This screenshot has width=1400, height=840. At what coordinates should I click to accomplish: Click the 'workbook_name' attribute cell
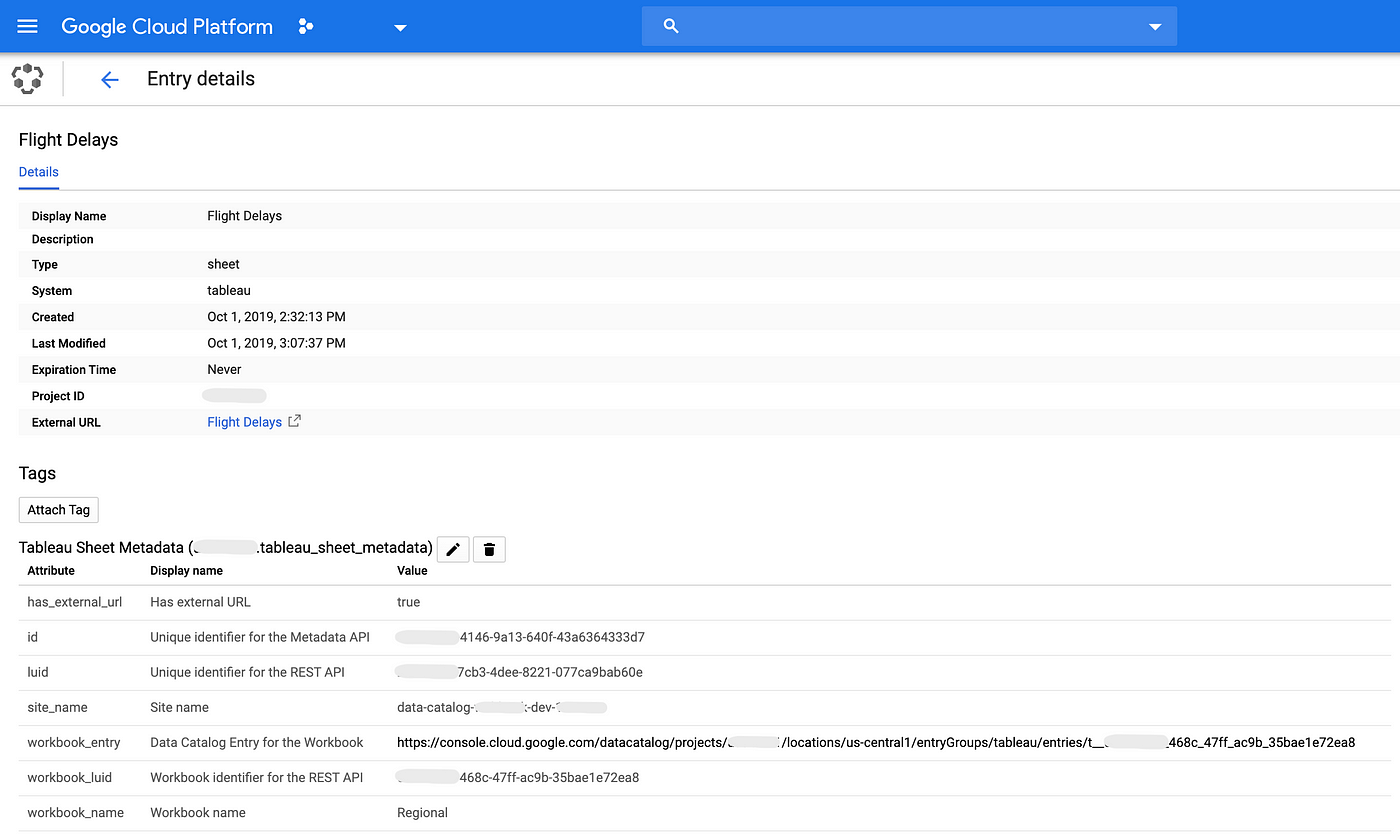coord(76,812)
